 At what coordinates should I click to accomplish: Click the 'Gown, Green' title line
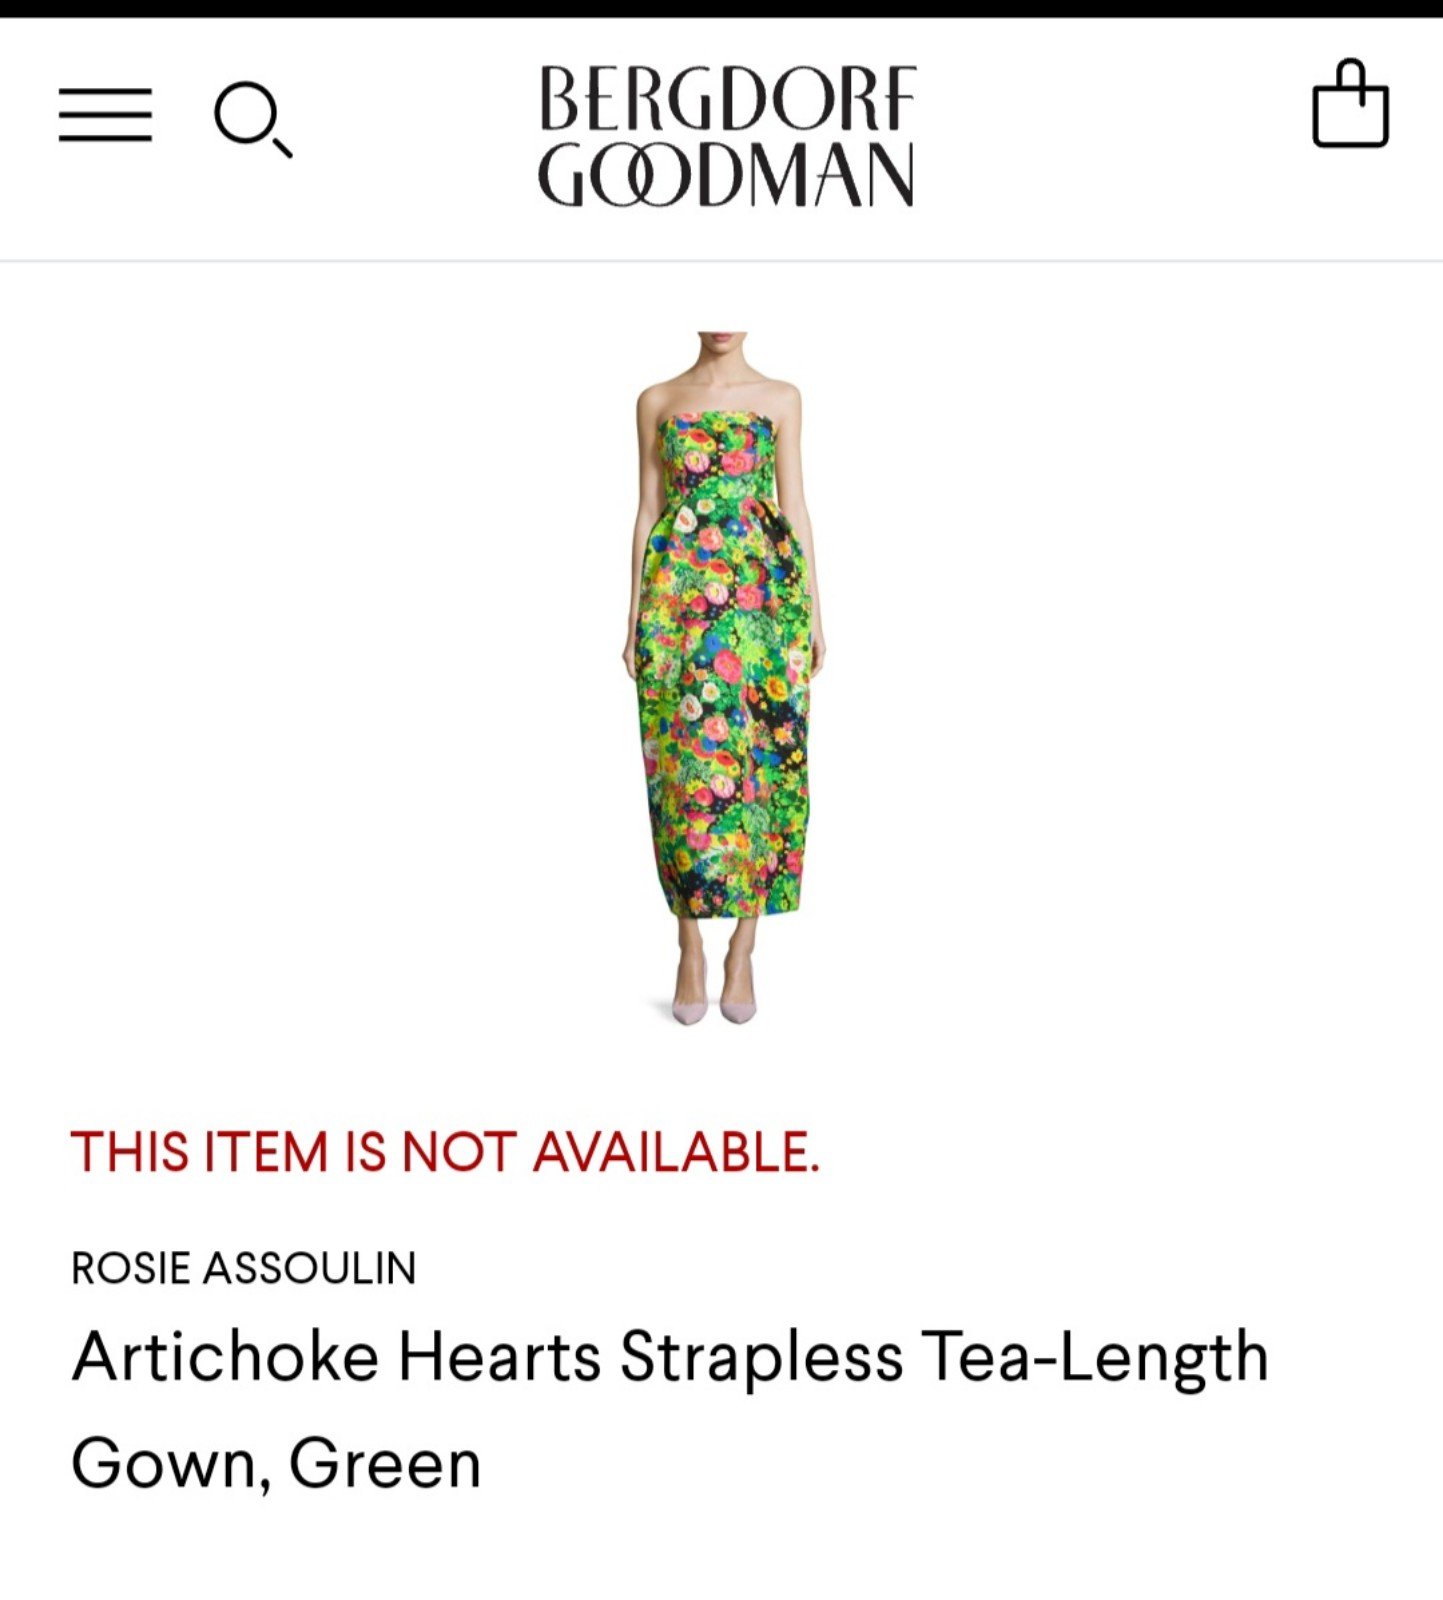pos(276,1464)
